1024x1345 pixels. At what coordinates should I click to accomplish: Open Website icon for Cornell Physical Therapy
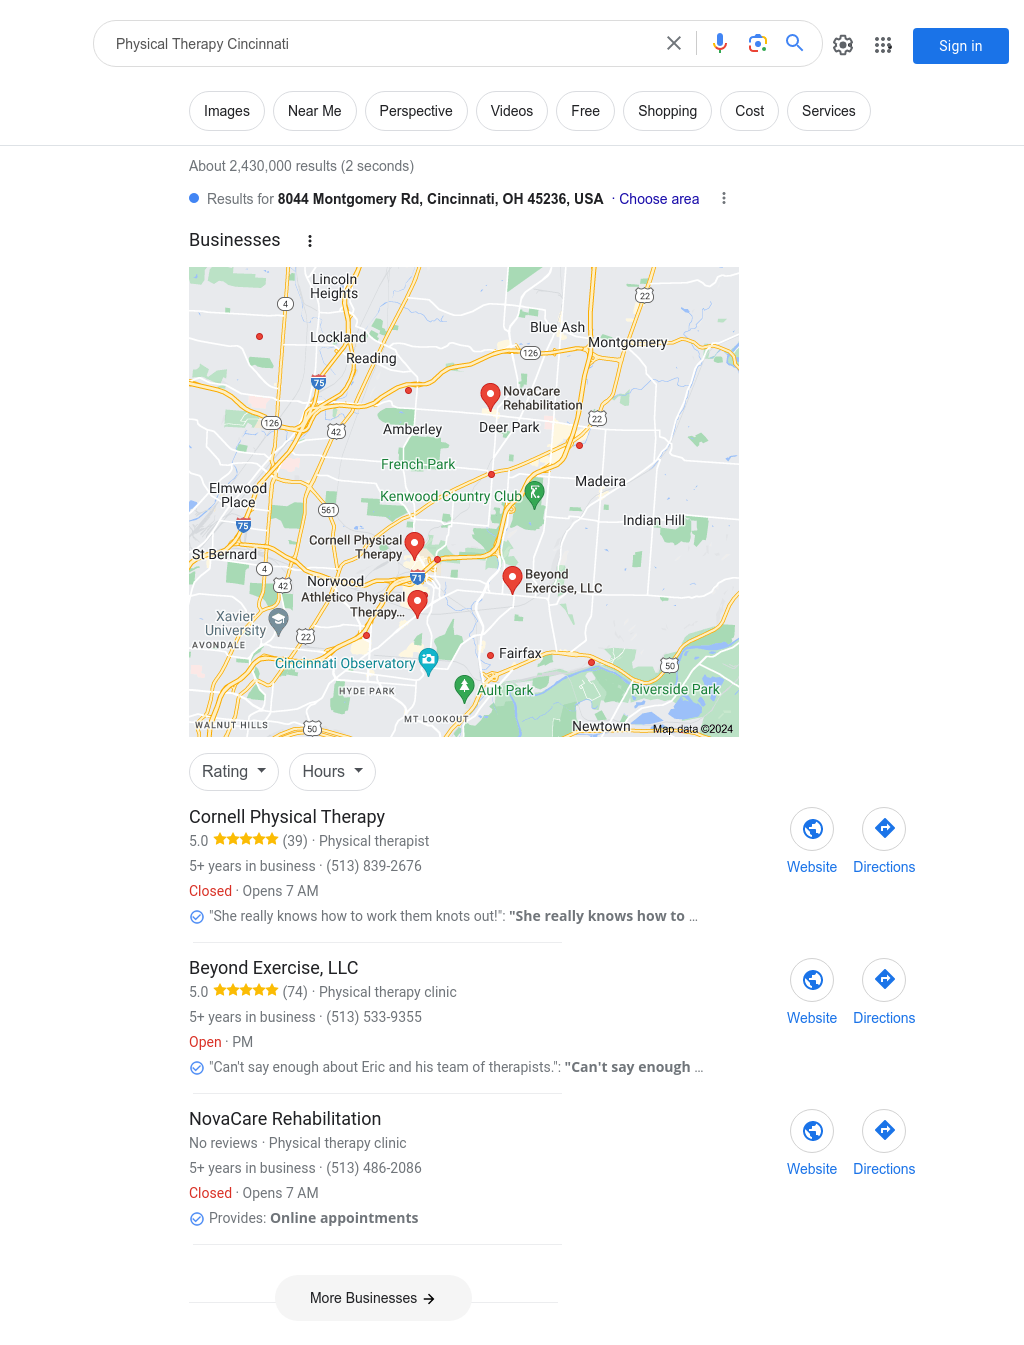click(x=812, y=829)
